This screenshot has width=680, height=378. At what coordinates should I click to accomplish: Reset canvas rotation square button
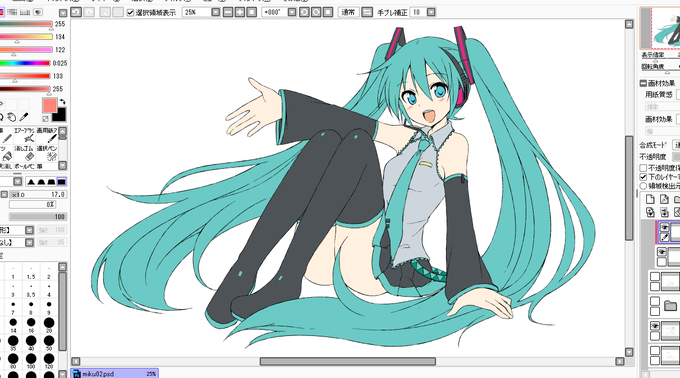(x=328, y=12)
